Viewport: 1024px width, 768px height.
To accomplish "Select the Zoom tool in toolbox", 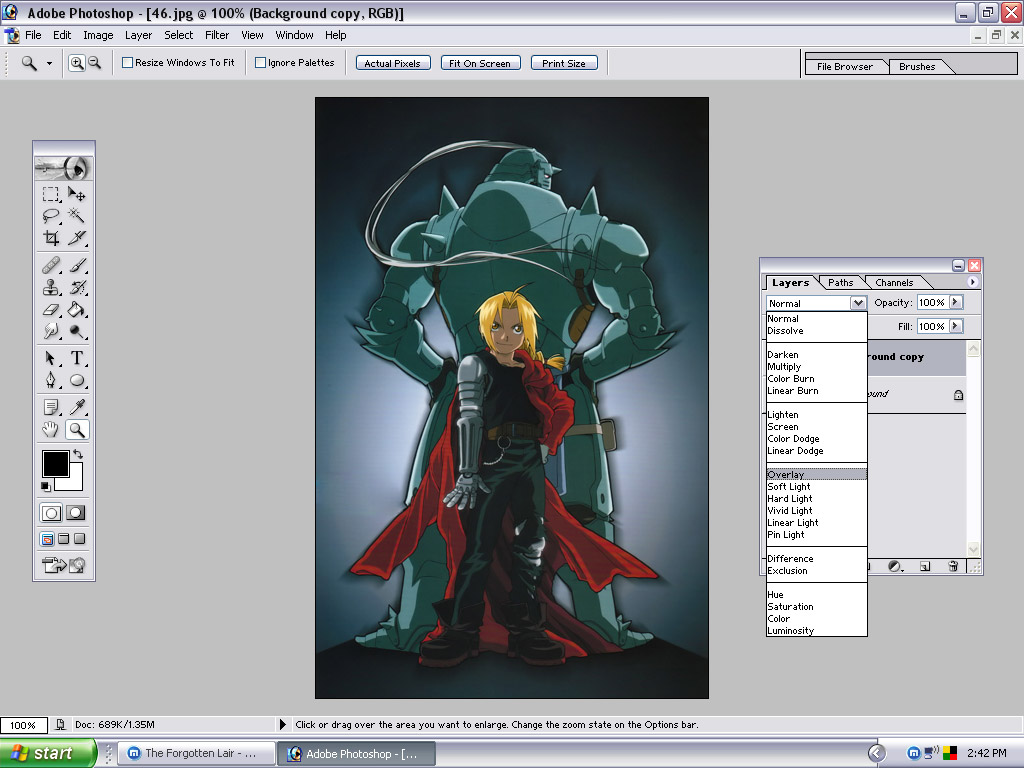I will 76,430.
